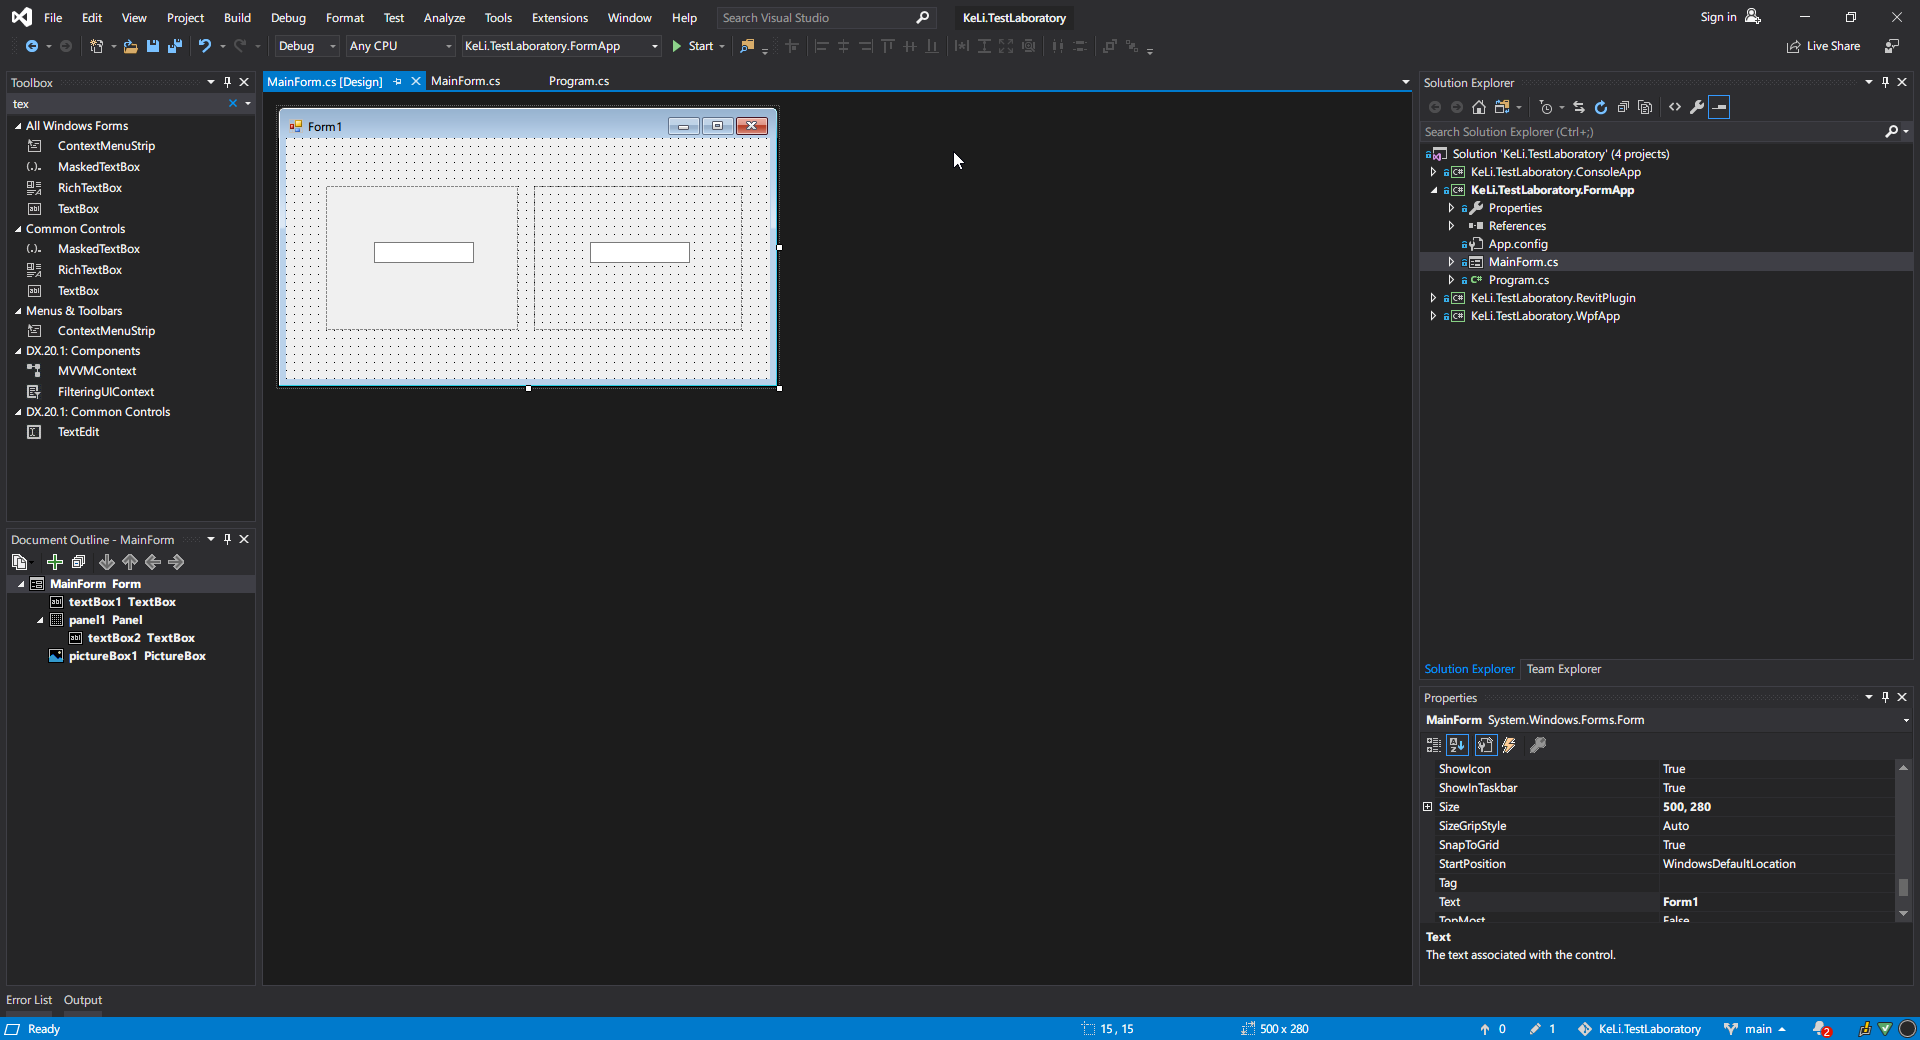Show Events in the Properties window

[x=1509, y=744]
